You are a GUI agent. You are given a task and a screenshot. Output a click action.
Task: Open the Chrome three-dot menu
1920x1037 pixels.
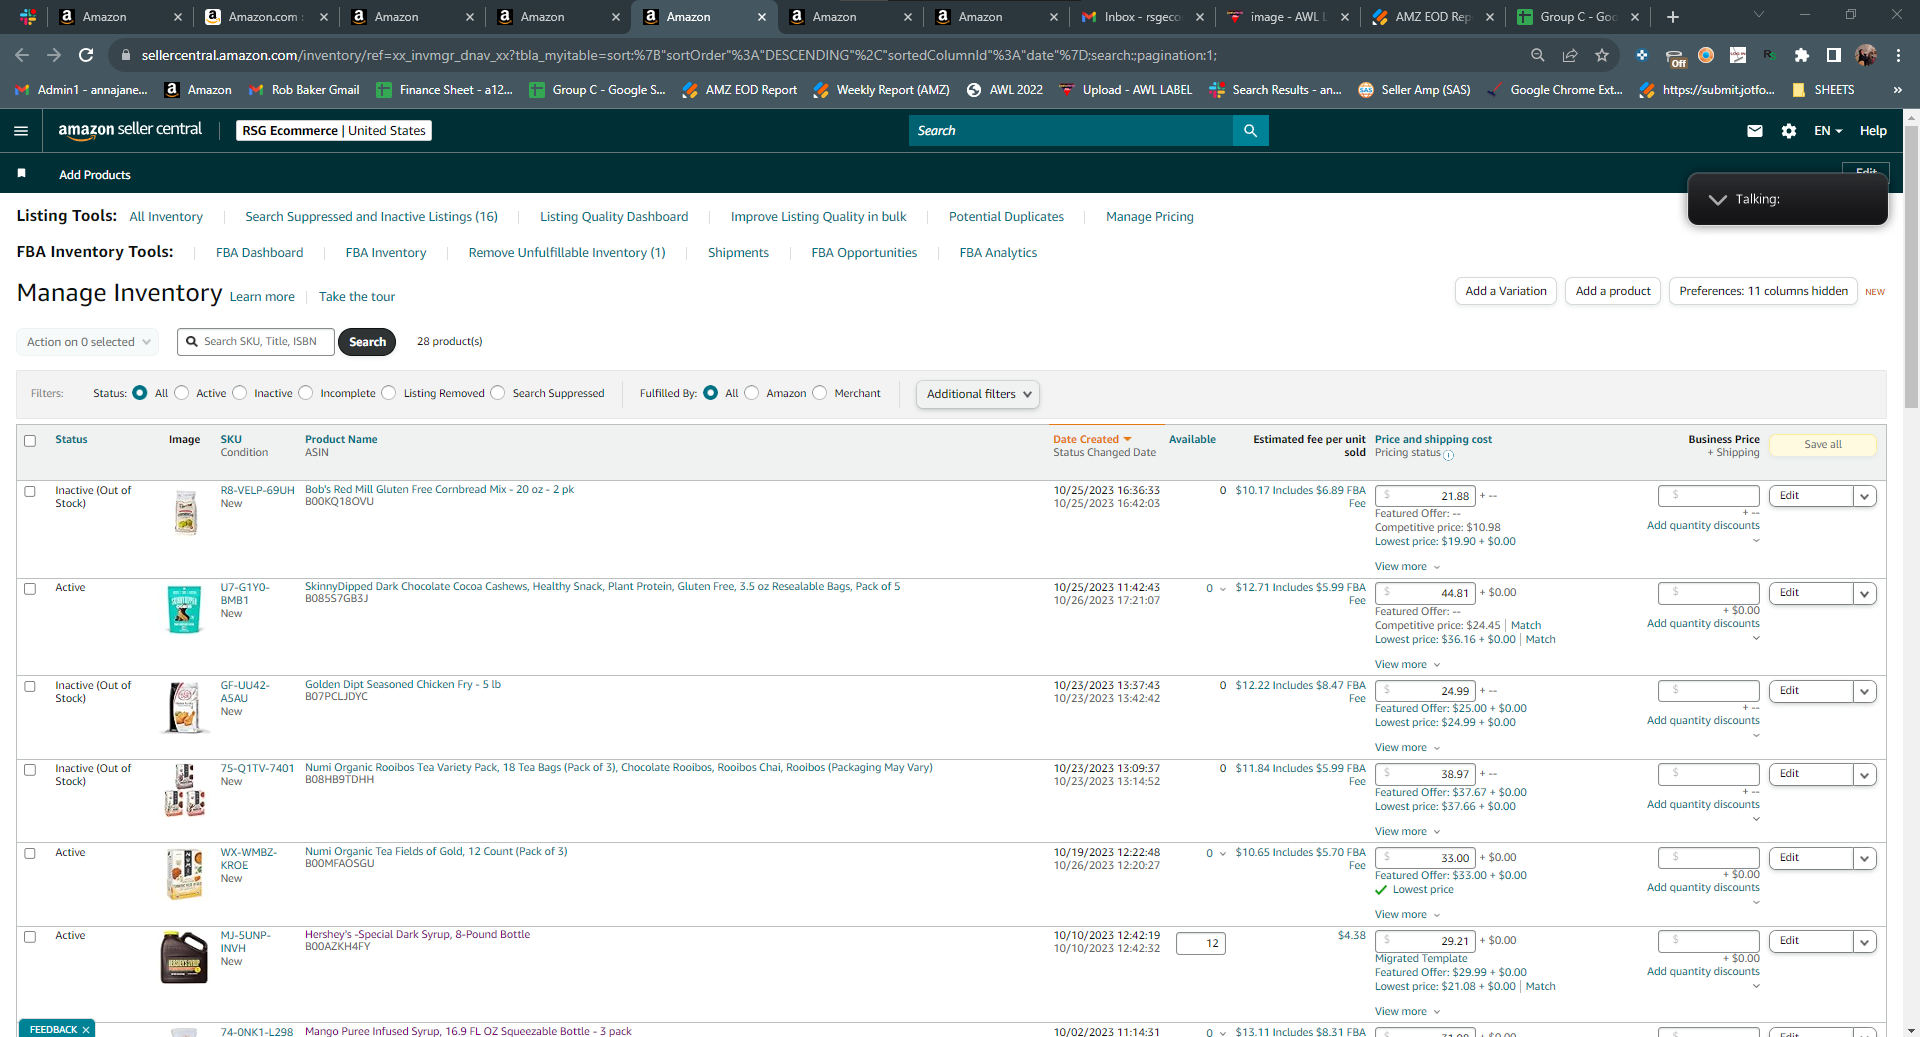pyautogui.click(x=1898, y=55)
